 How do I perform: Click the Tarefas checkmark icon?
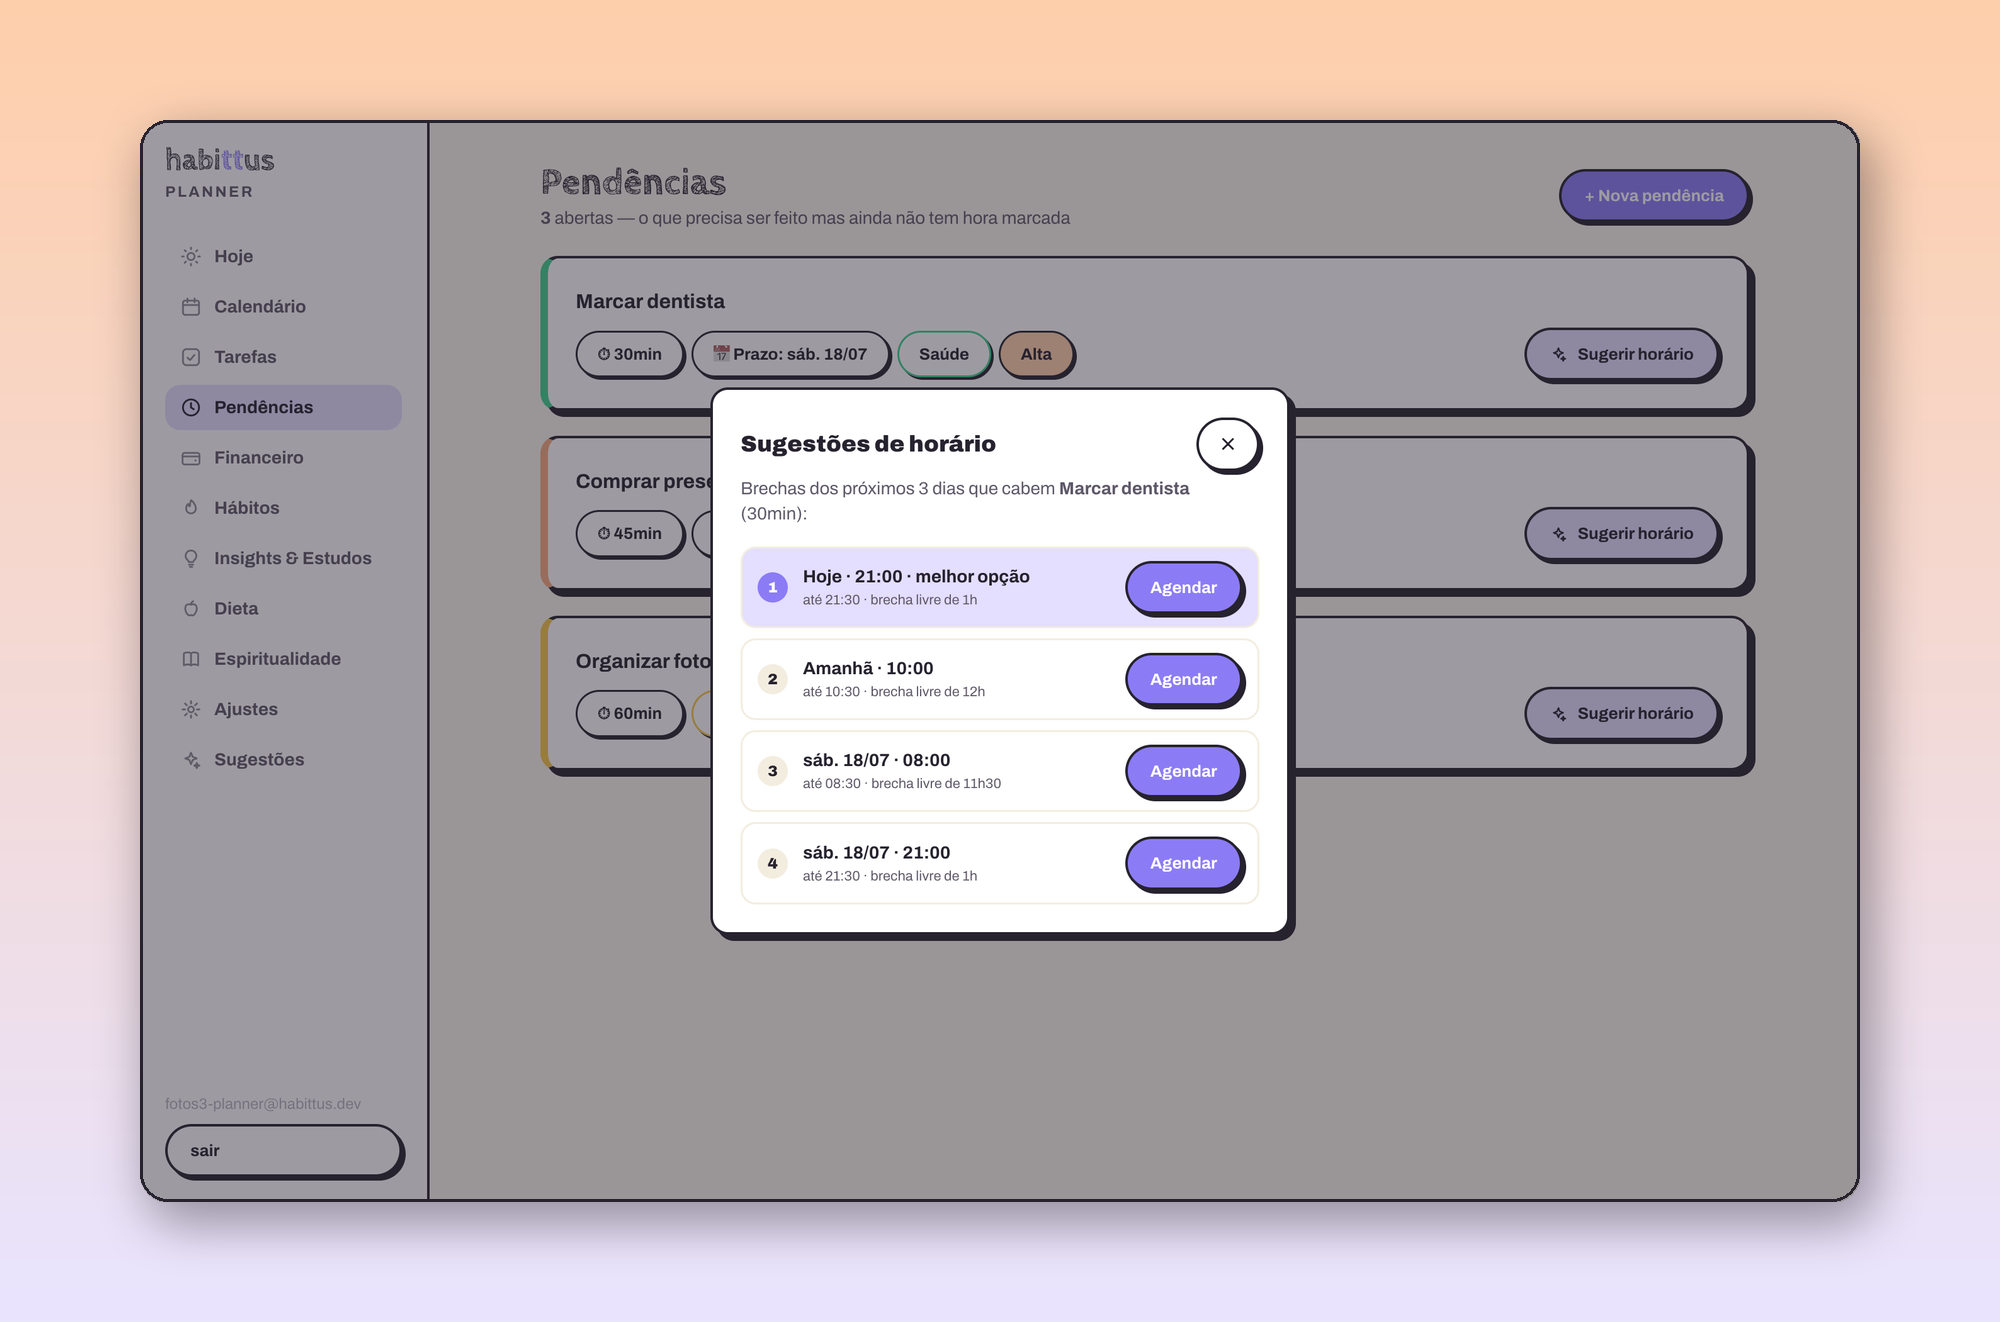point(191,357)
